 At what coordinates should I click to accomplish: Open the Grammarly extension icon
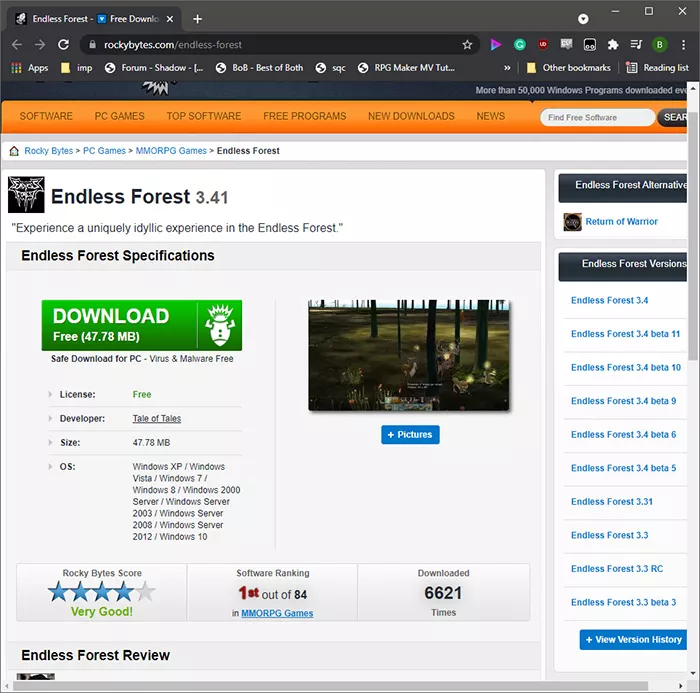tap(520, 45)
